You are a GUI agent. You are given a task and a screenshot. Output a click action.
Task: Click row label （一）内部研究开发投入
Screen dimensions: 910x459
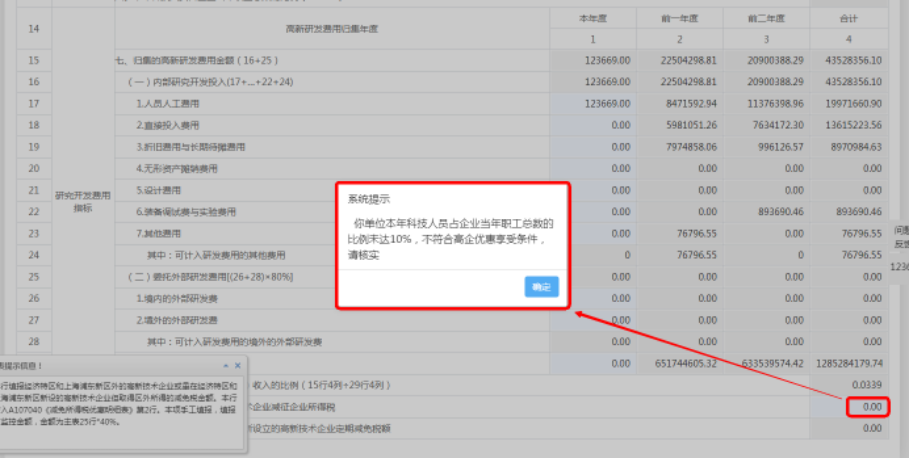[210, 82]
